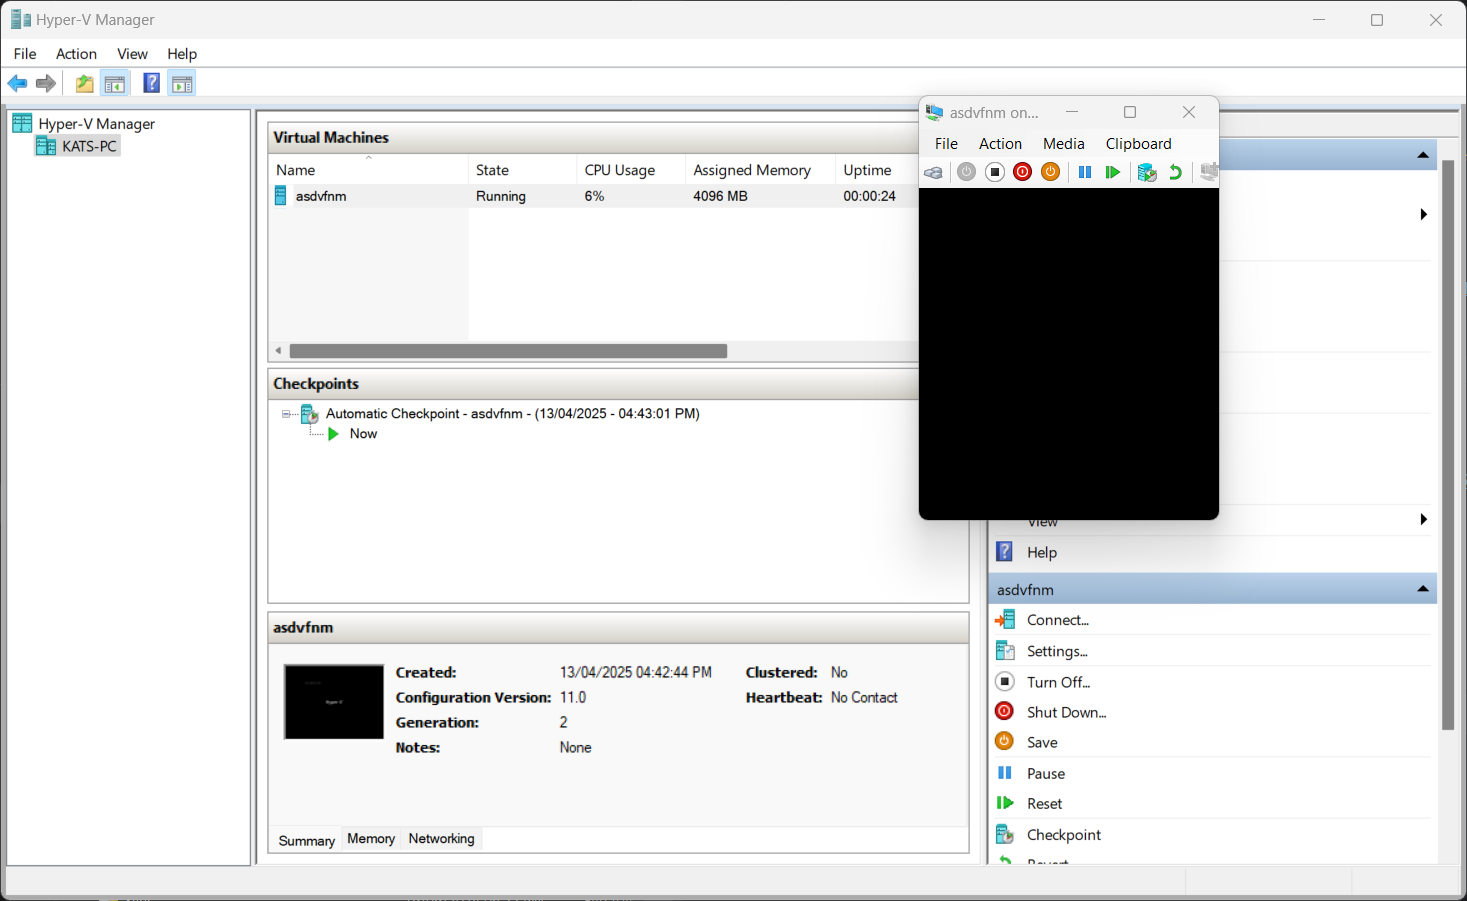The width and height of the screenshot is (1467, 901).
Task: Click green Reset icon in VM toolbar
Action: tap(1112, 172)
